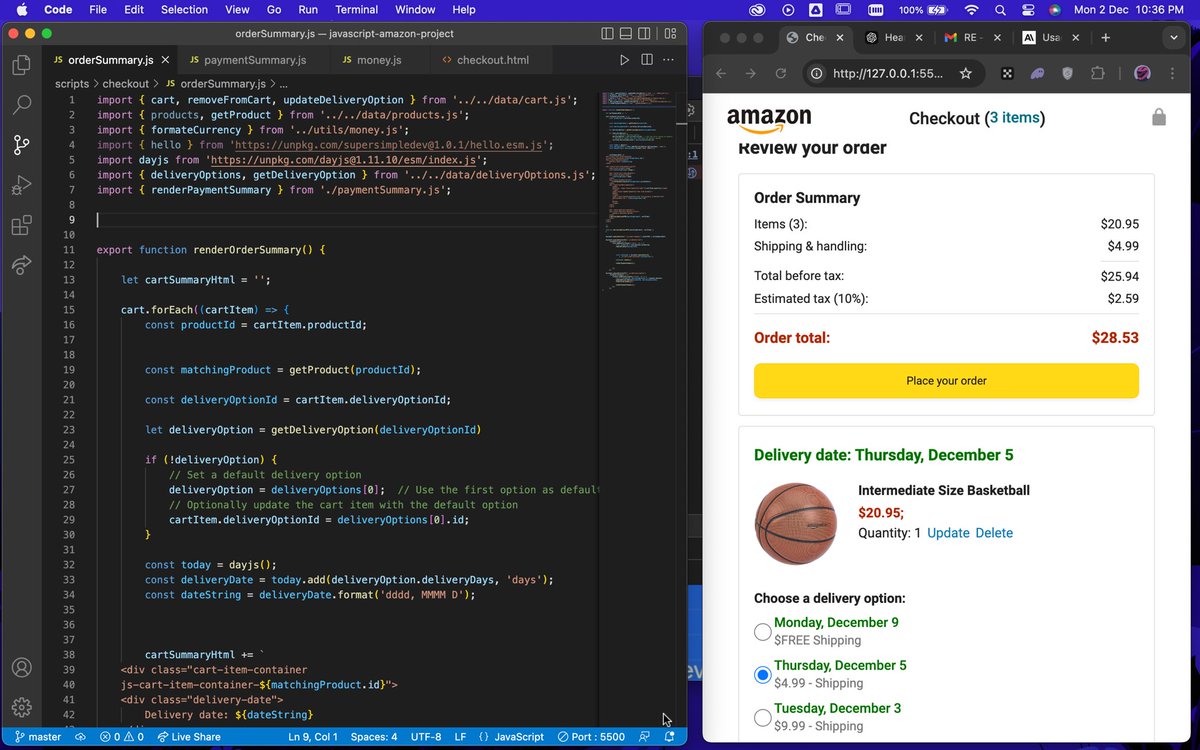Image resolution: width=1200 pixels, height=750 pixels.
Task: Click the Place your order button
Action: pyautogui.click(x=946, y=381)
